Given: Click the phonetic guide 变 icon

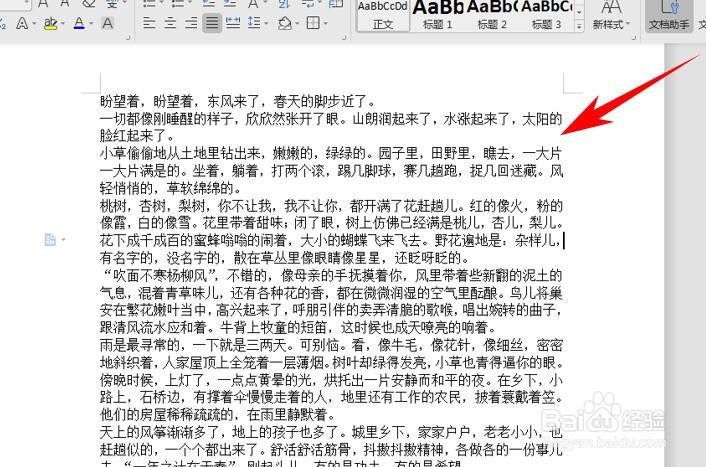Looking at the screenshot, I should pyautogui.click(x=112, y=4).
